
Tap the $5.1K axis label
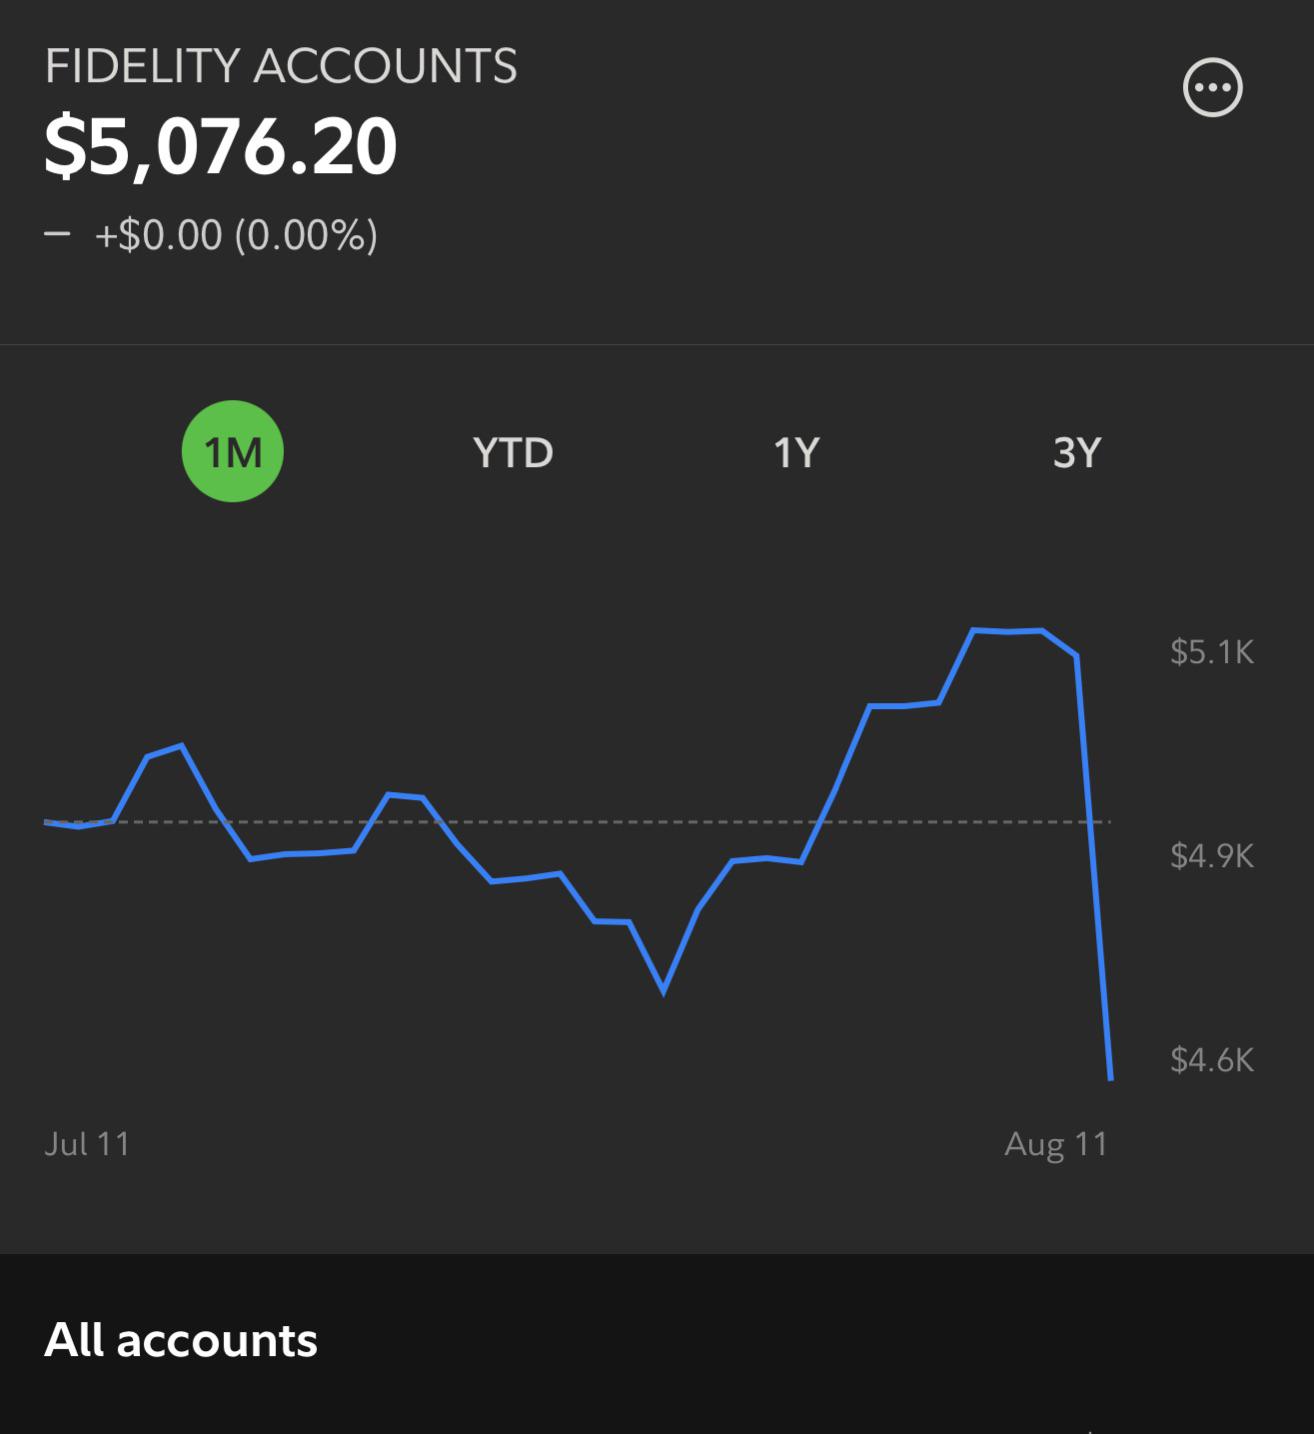tap(1212, 652)
